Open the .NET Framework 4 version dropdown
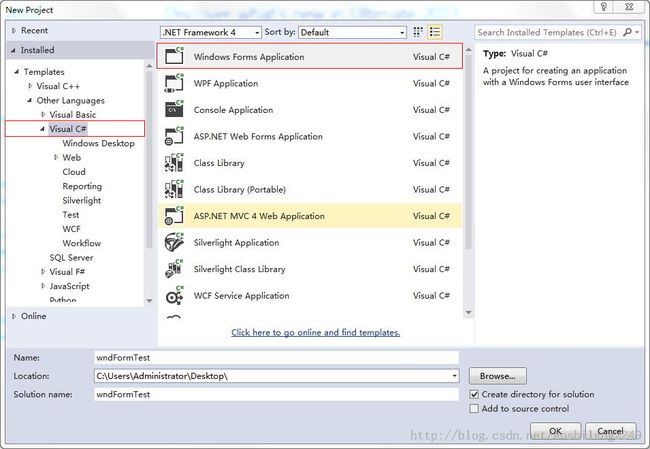This screenshot has width=650, height=449. pos(211,32)
